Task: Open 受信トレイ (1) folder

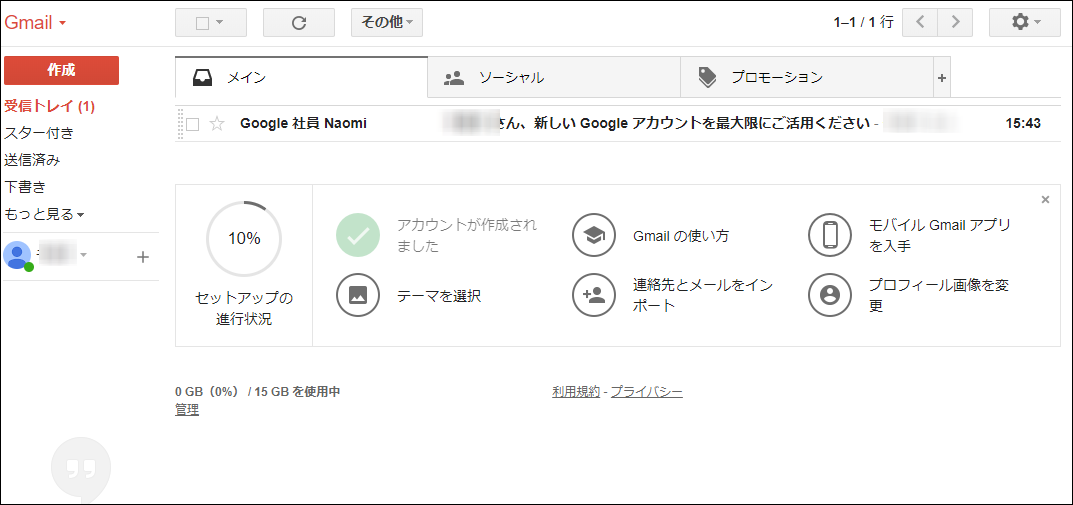Action: [x=49, y=106]
